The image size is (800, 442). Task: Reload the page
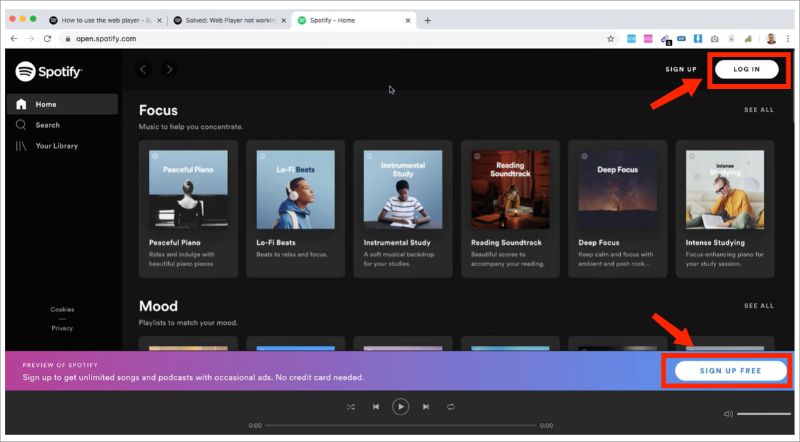47,39
